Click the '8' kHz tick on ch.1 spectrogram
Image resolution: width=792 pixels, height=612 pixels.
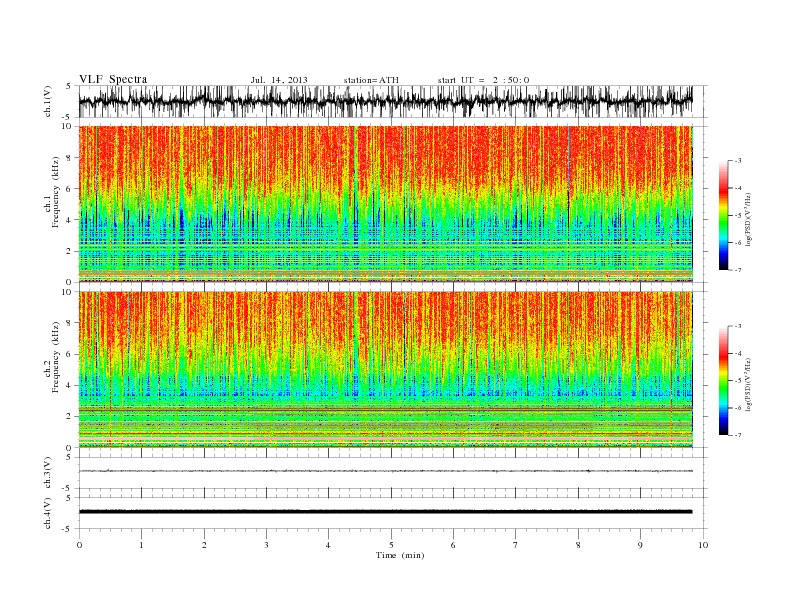69,158
